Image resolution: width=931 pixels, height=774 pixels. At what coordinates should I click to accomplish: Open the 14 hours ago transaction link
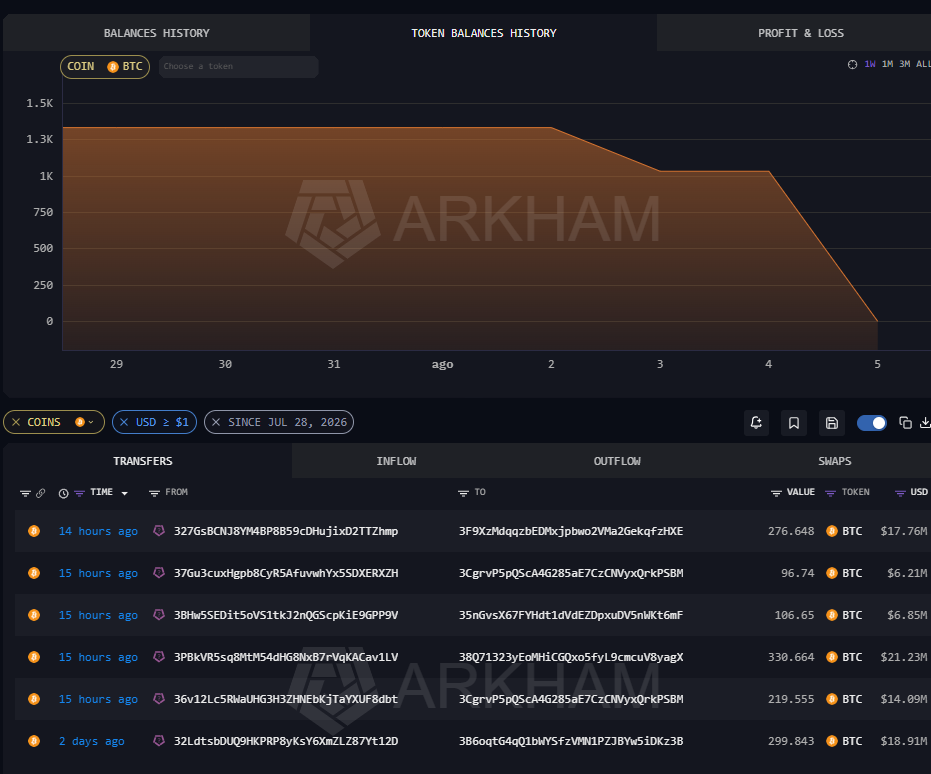[x=98, y=531]
